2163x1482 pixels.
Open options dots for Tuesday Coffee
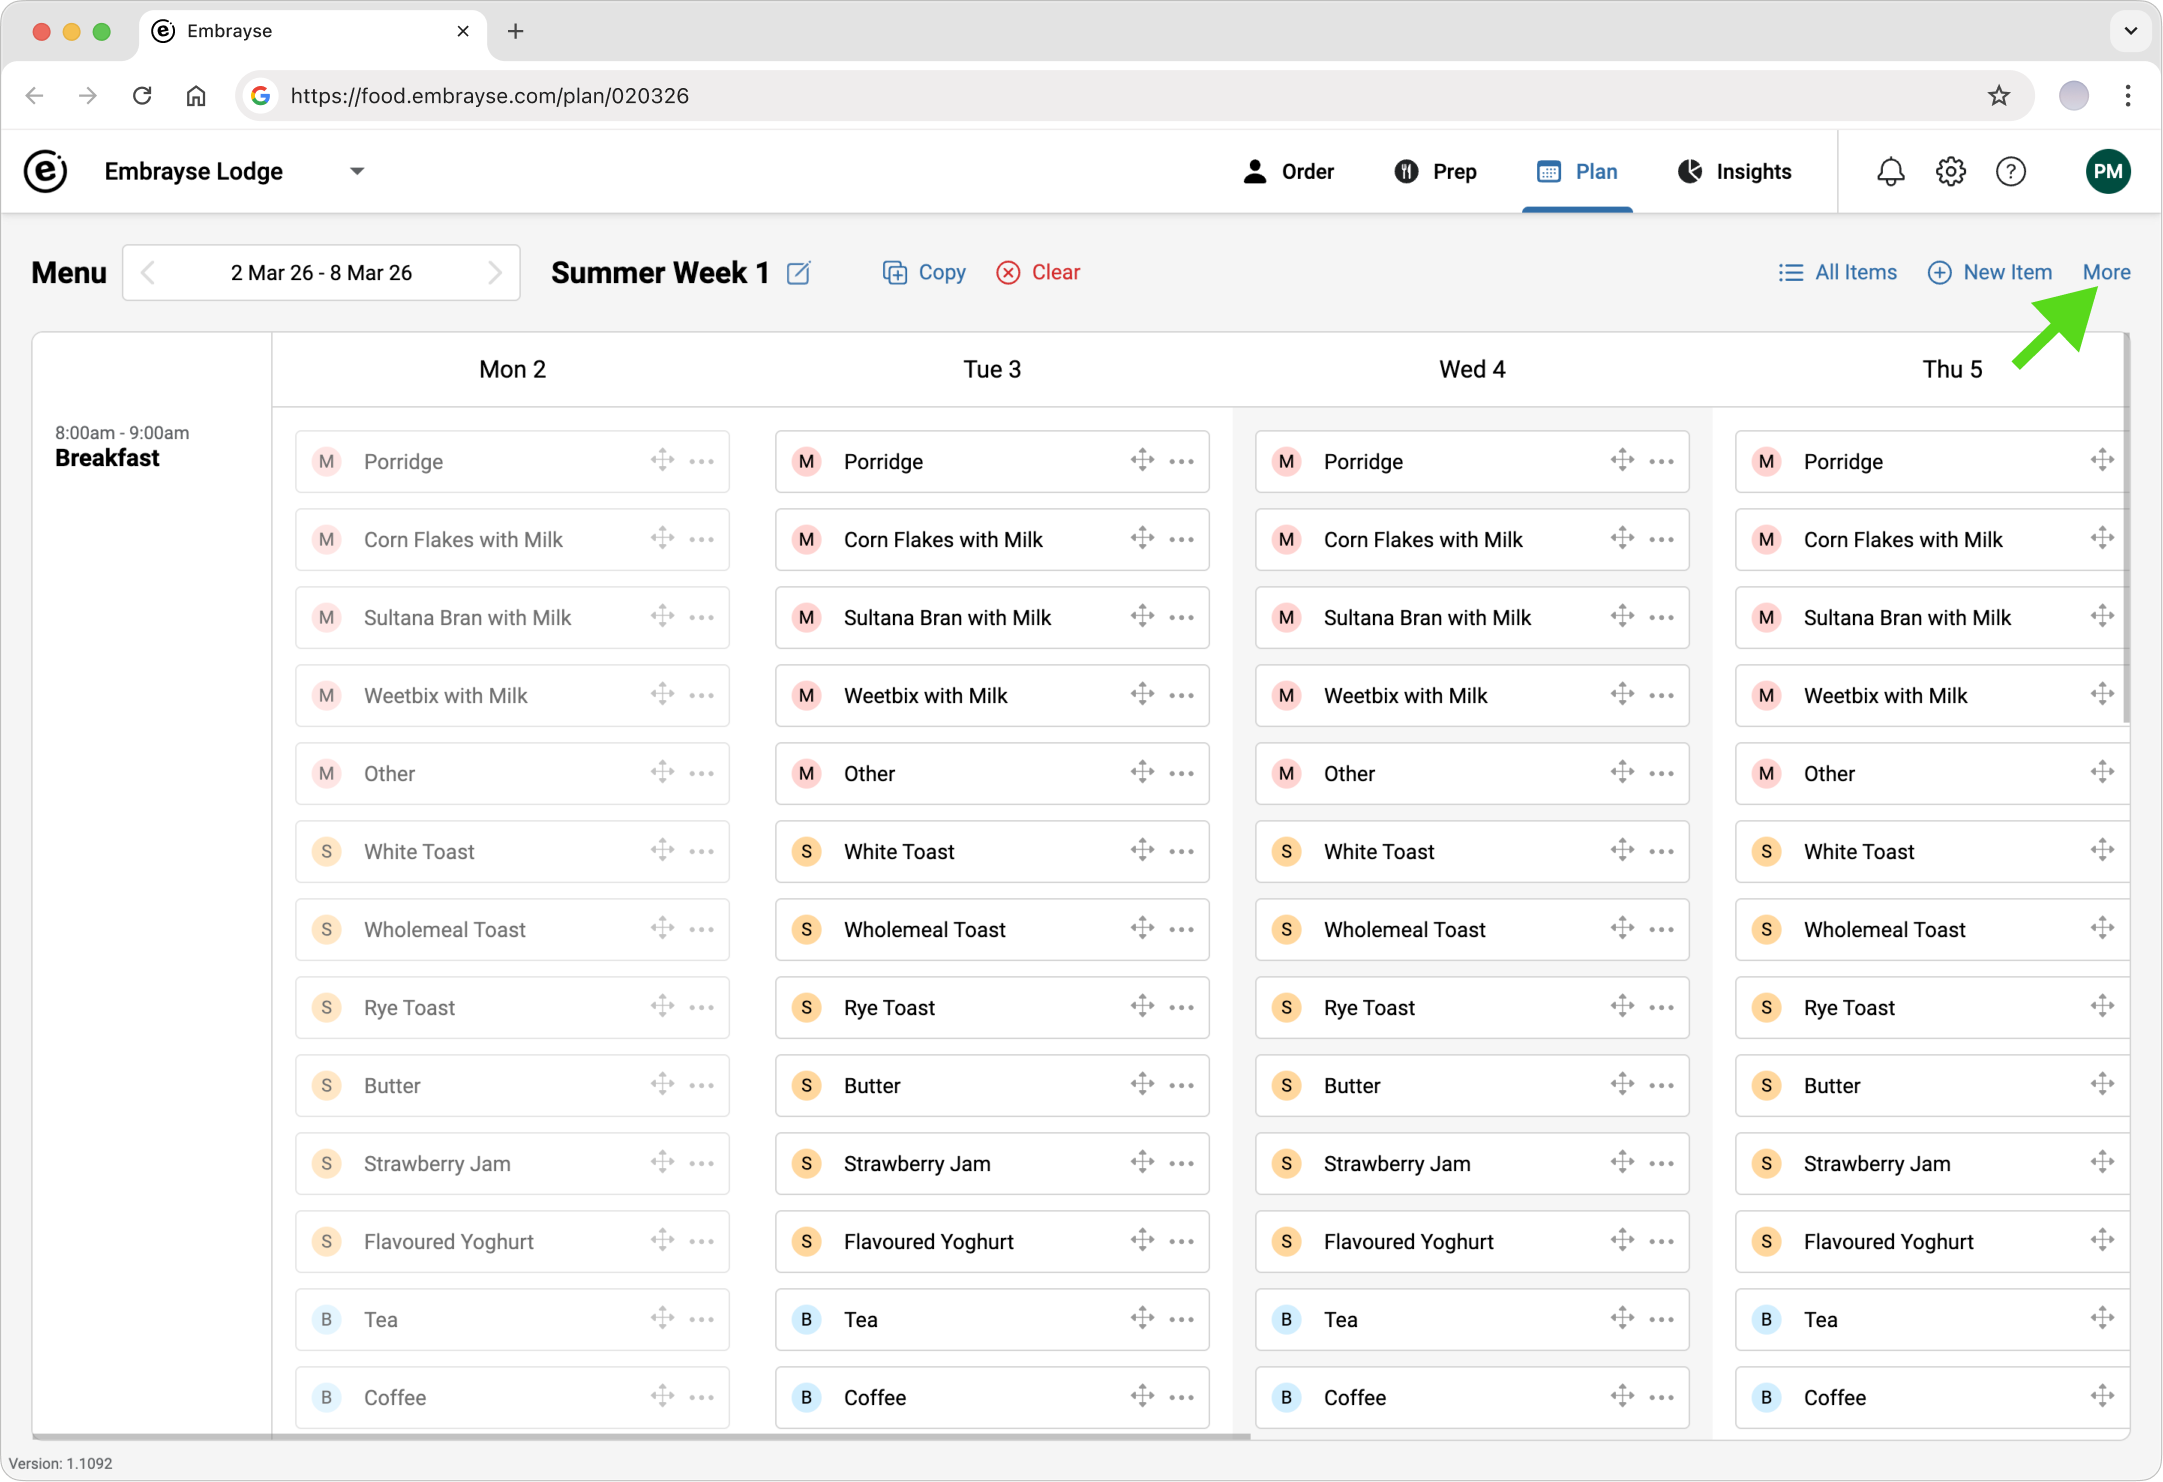[x=1181, y=1398]
